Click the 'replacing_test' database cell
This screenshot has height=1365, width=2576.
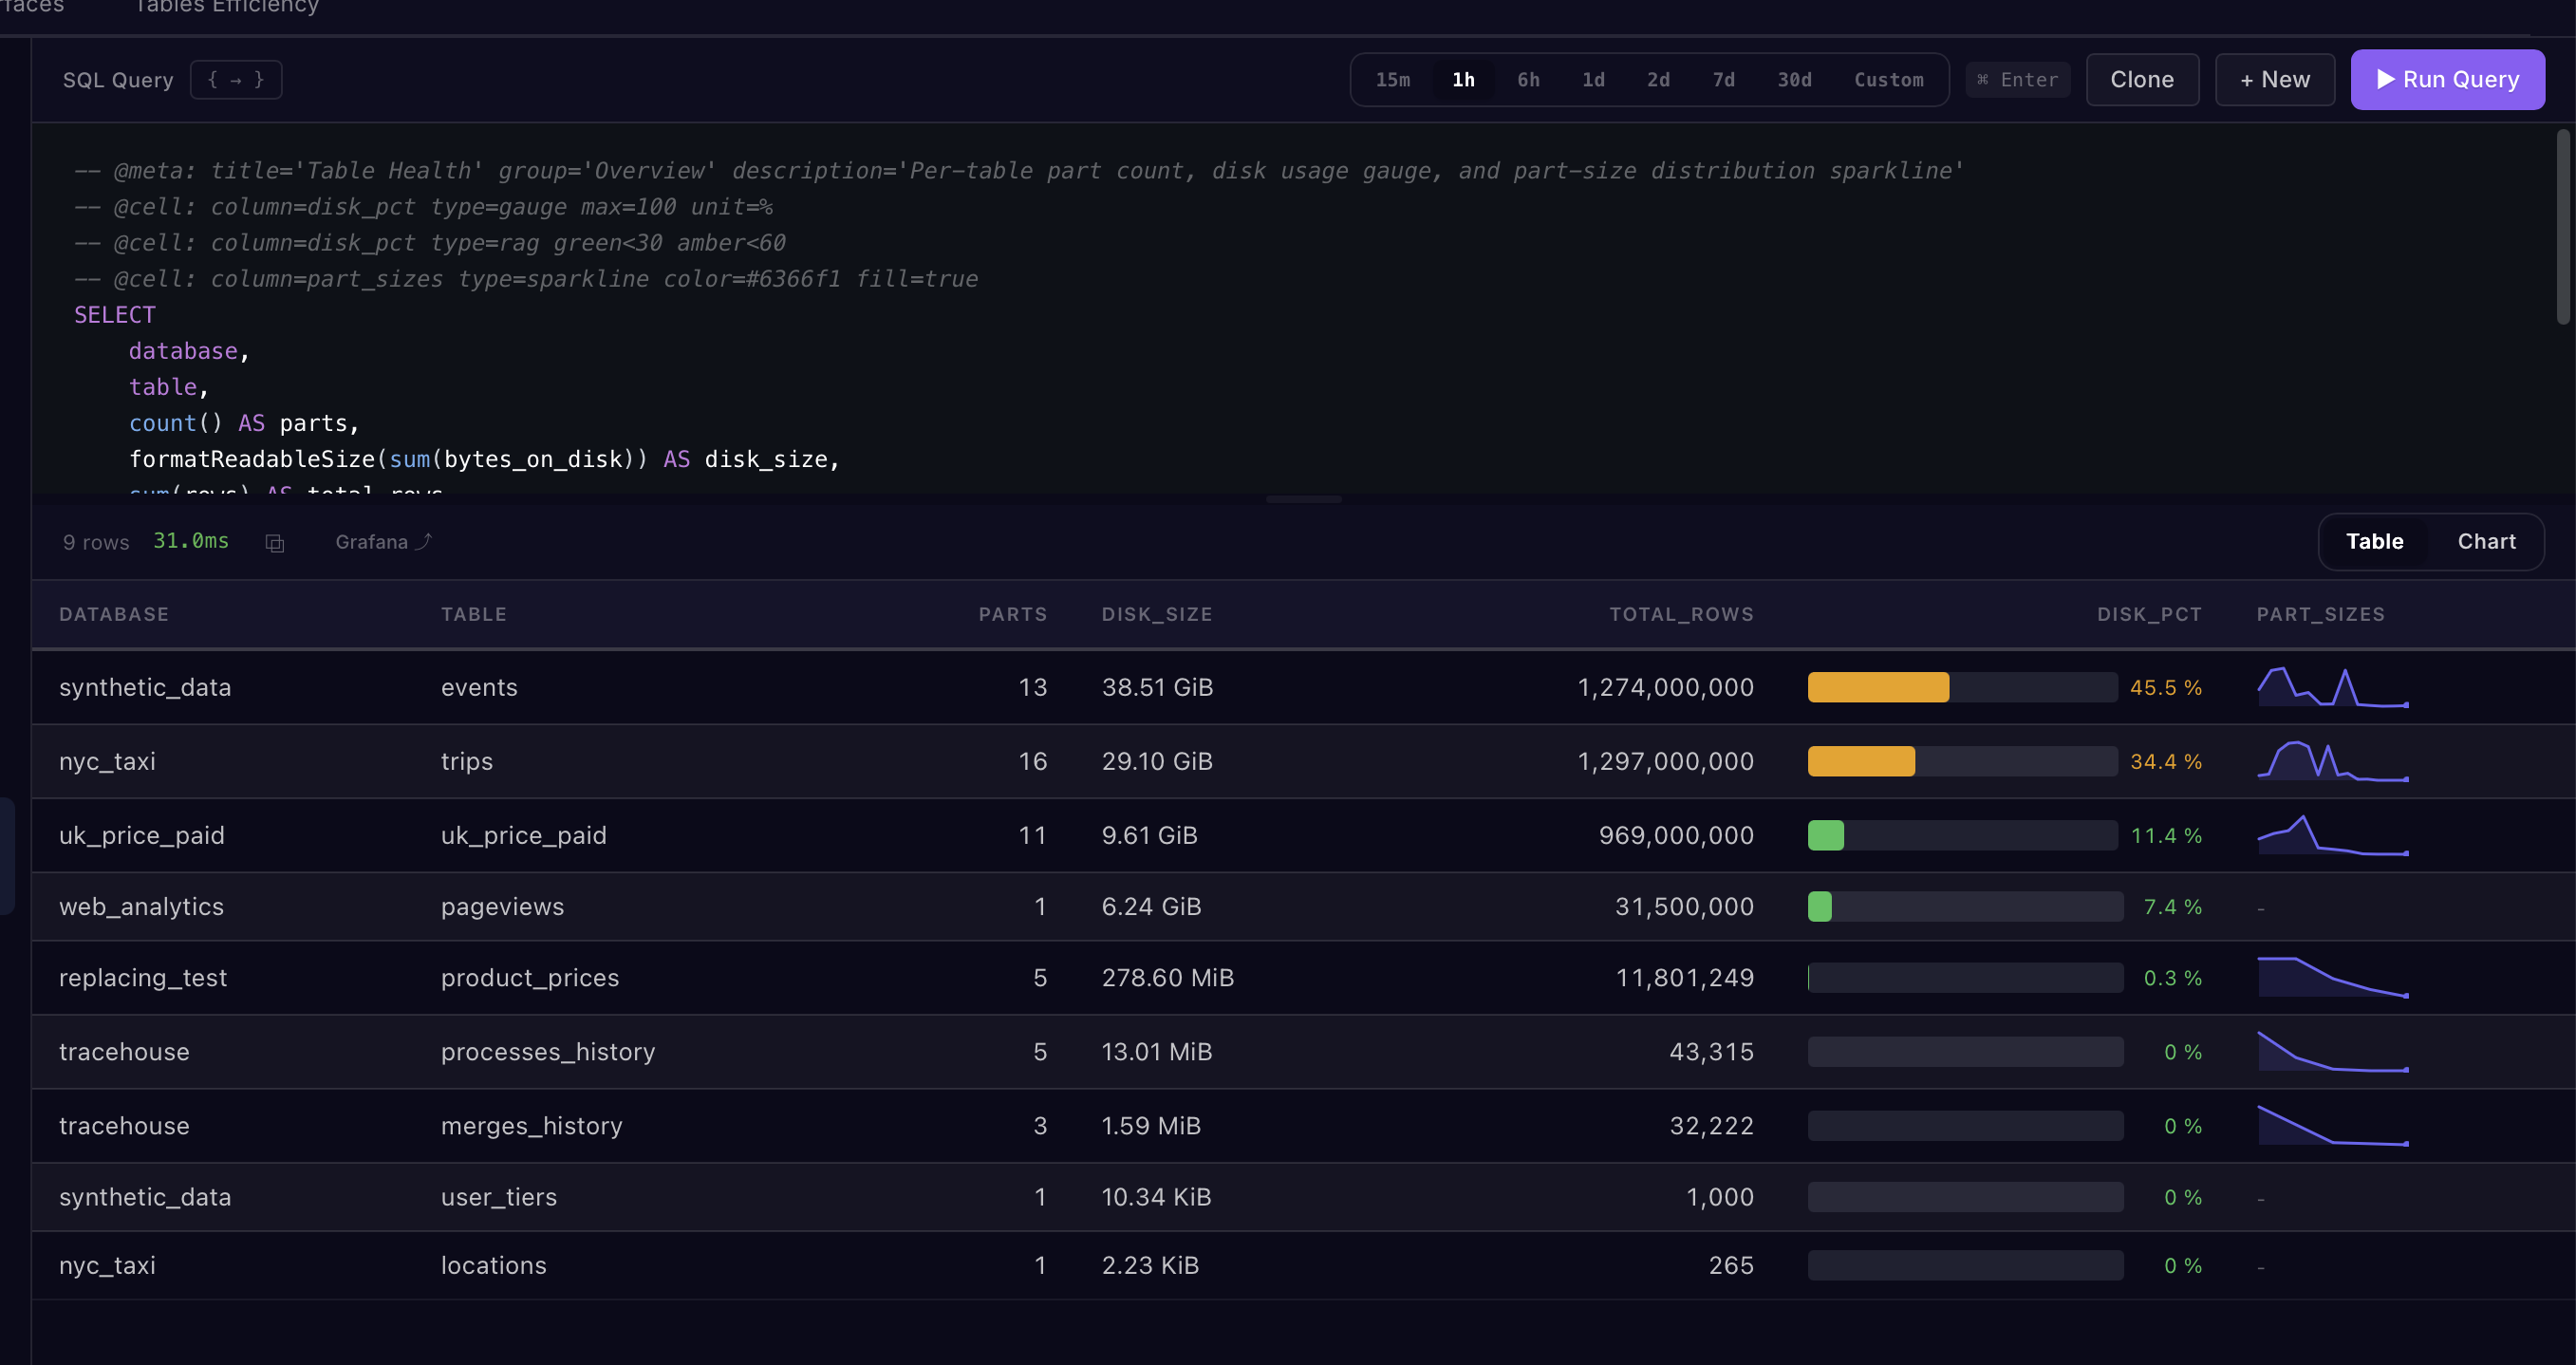click(x=143, y=978)
